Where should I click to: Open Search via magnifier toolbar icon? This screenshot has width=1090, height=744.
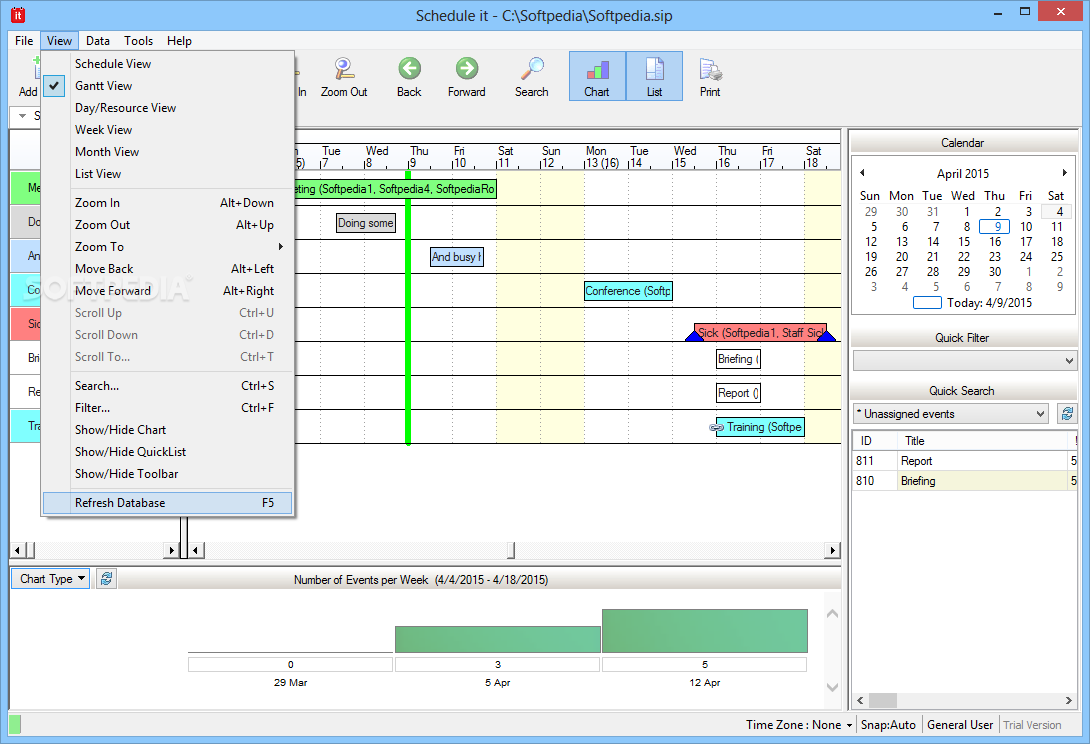click(532, 69)
